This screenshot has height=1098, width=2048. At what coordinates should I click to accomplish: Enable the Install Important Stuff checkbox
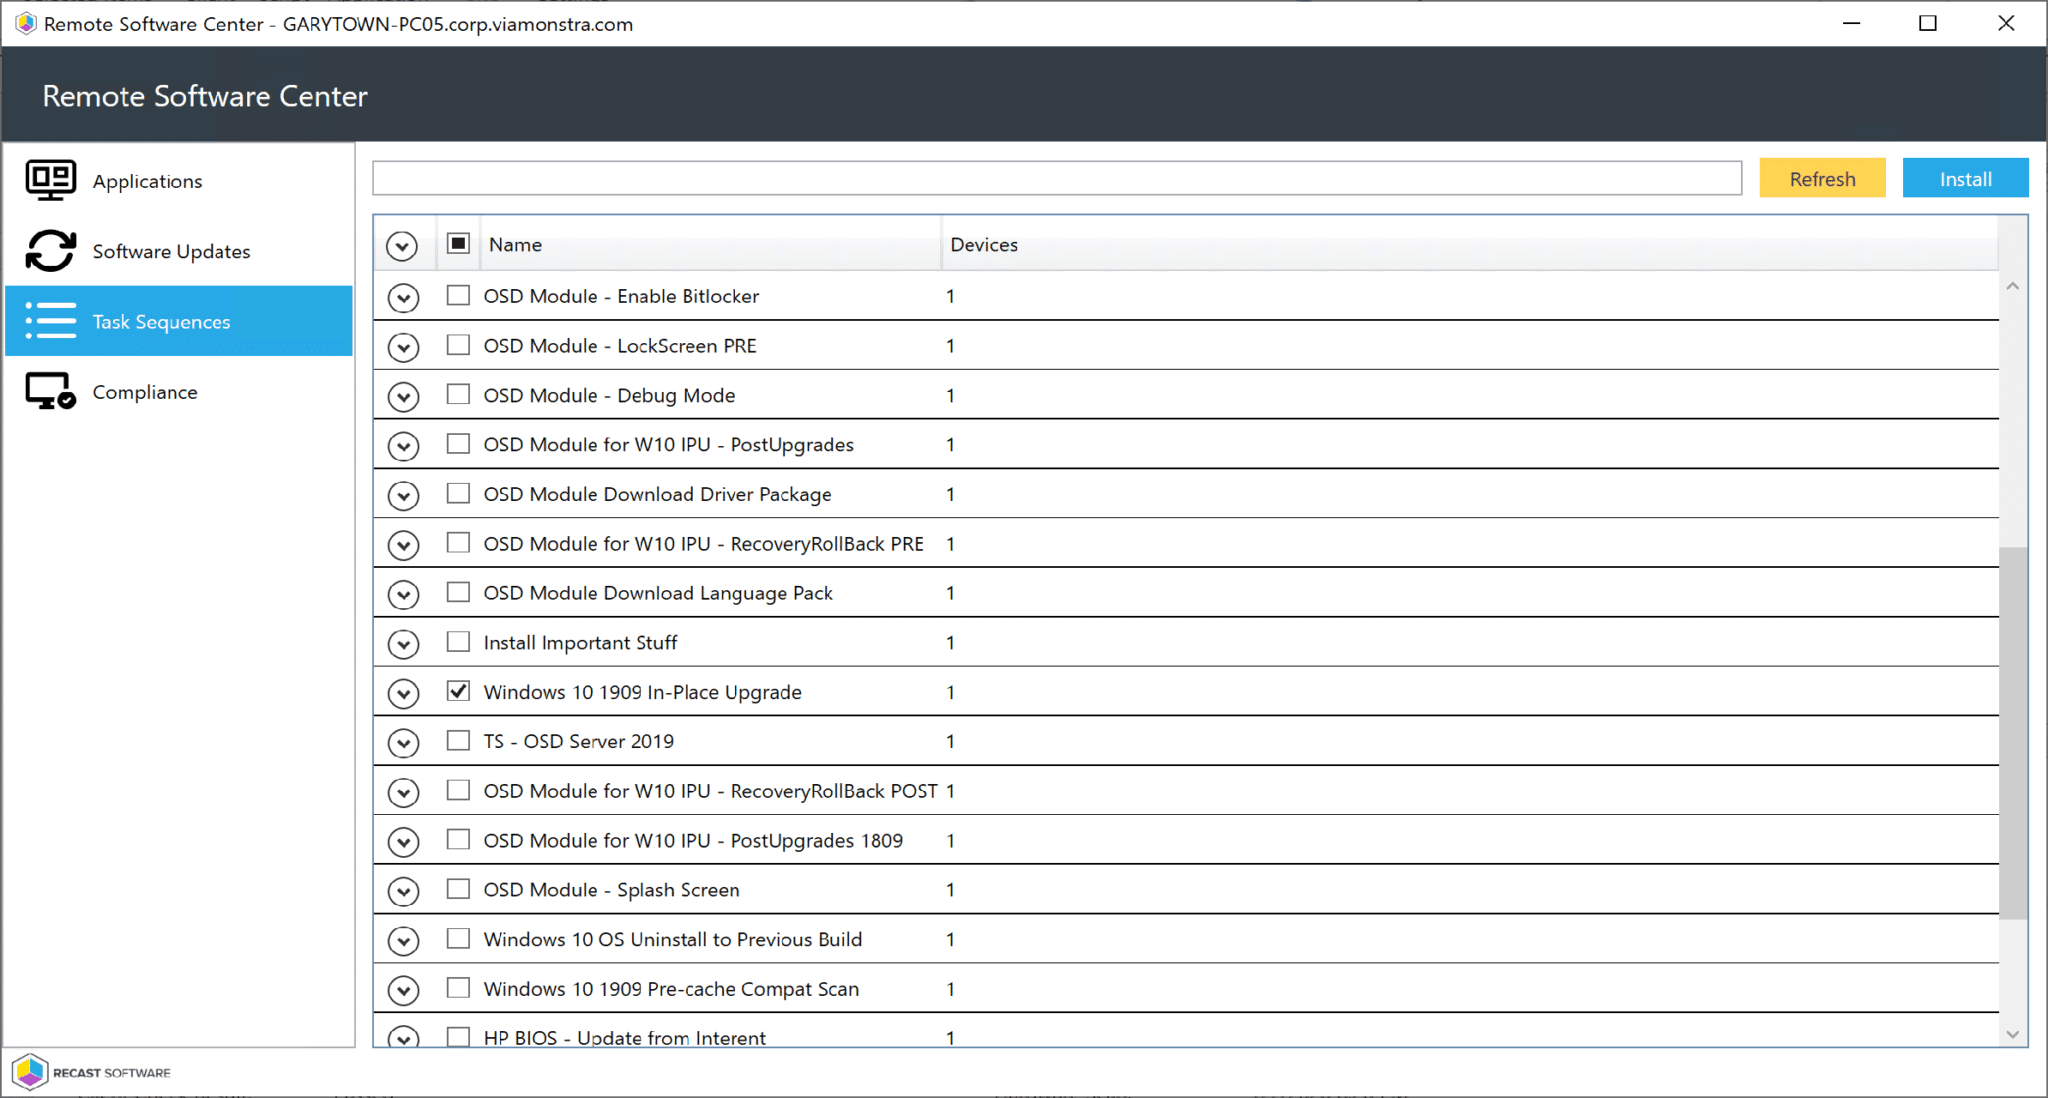[x=458, y=642]
